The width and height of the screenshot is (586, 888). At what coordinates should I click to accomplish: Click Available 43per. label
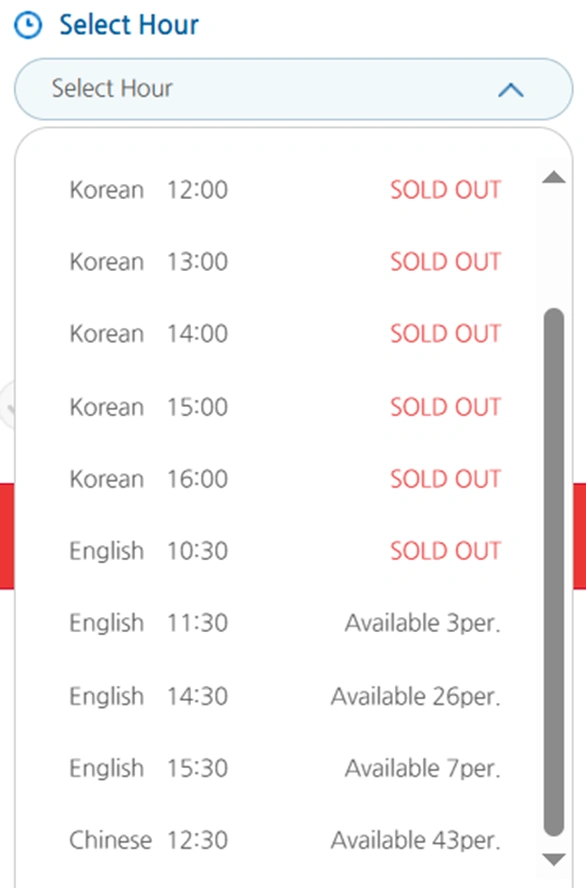[x=416, y=840]
